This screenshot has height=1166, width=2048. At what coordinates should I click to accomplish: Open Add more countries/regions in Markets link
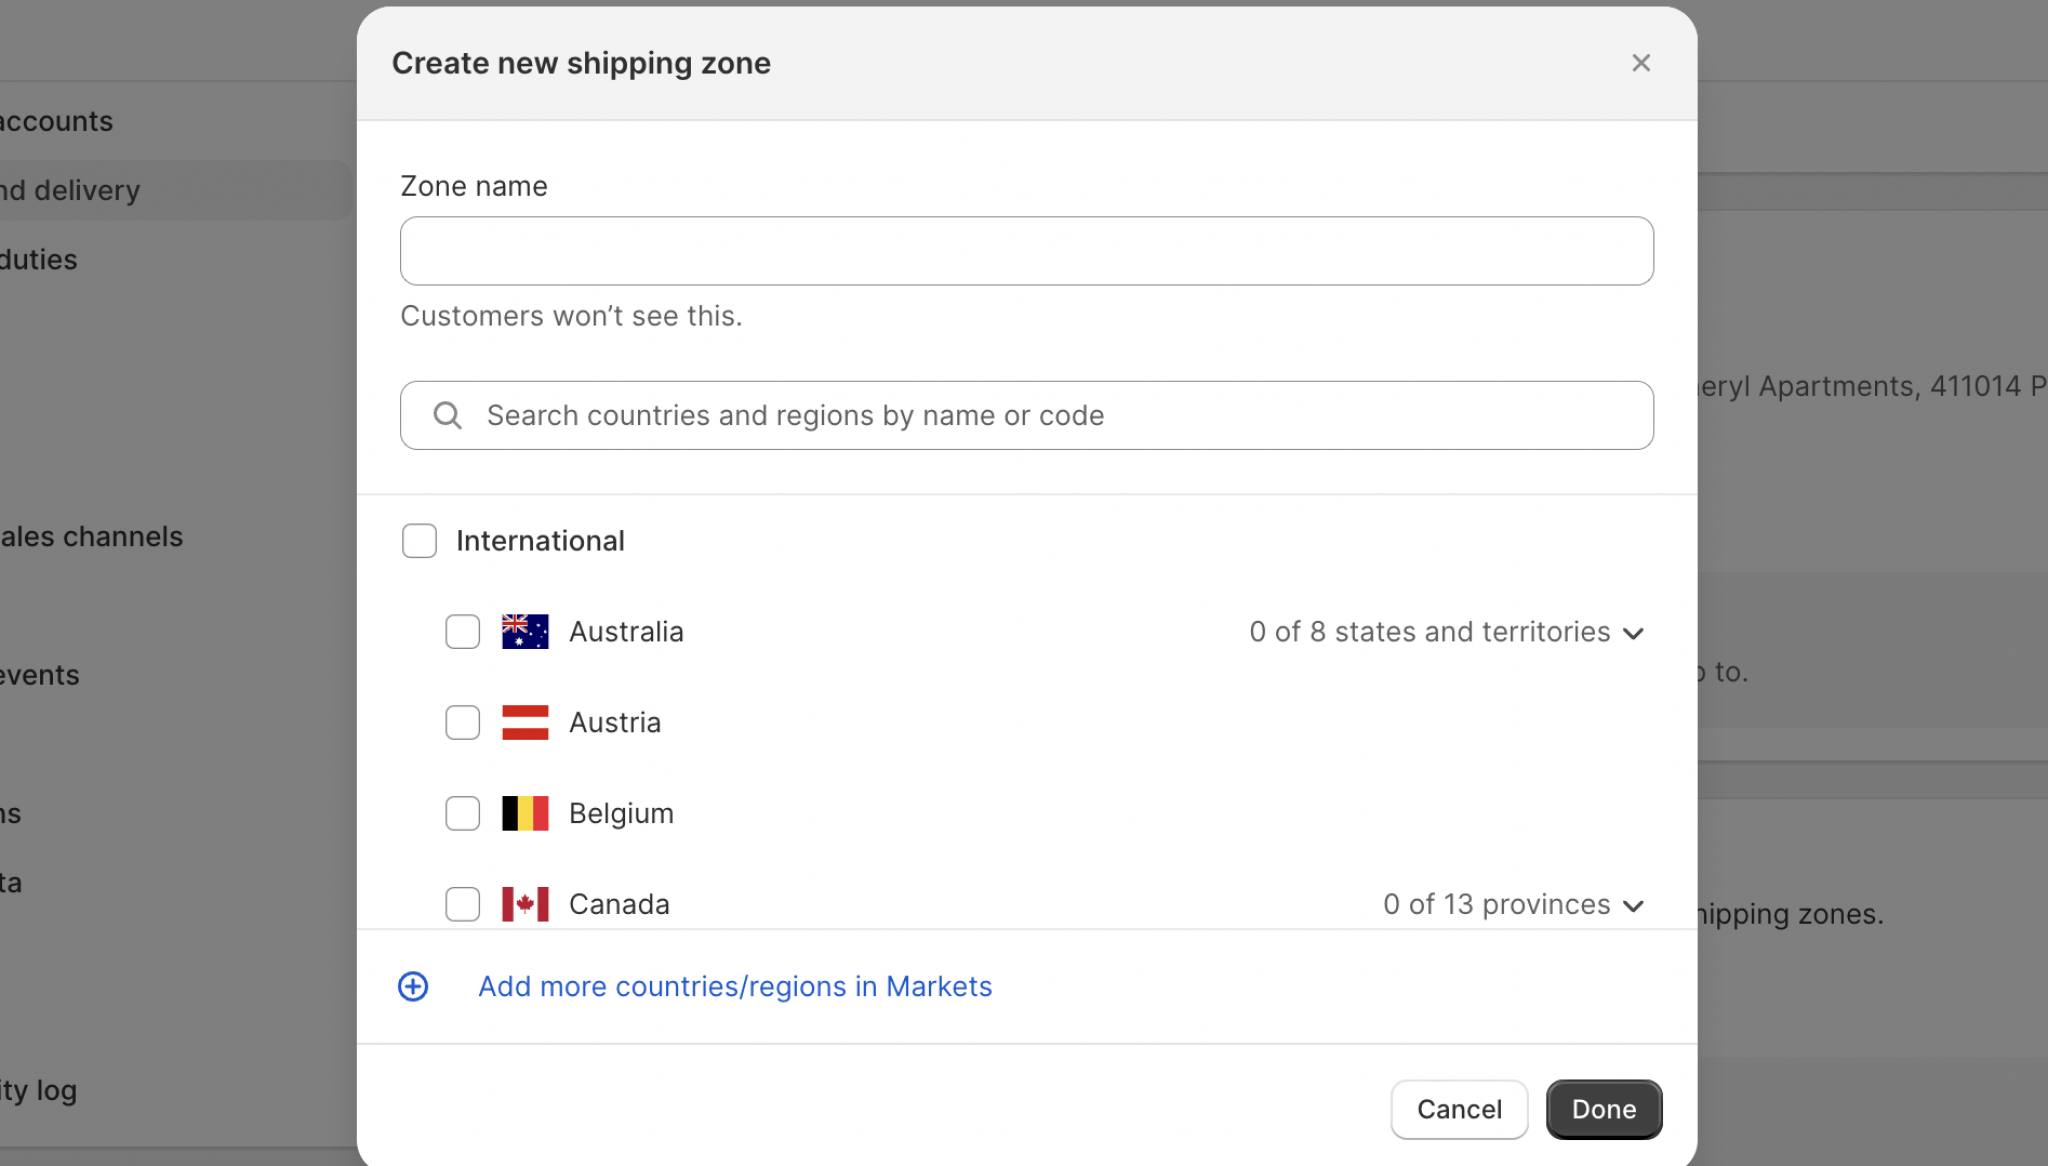735,987
